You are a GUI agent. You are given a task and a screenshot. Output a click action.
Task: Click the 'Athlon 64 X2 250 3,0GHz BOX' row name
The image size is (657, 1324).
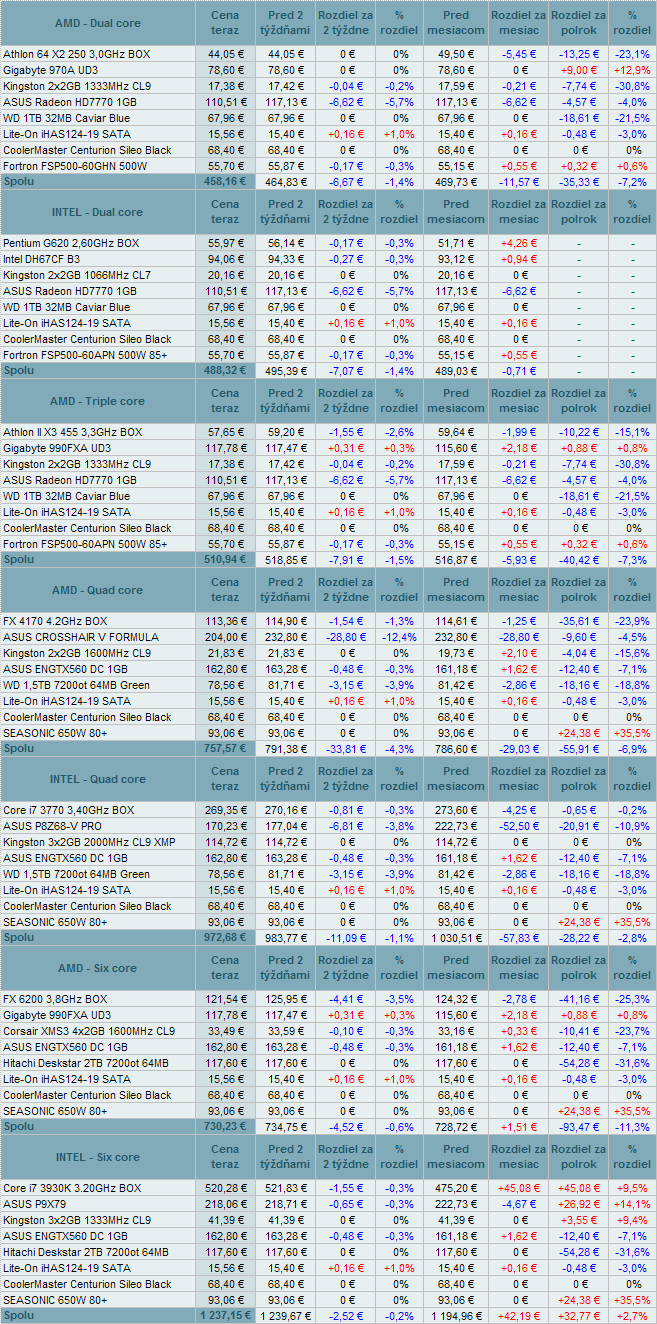77,54
